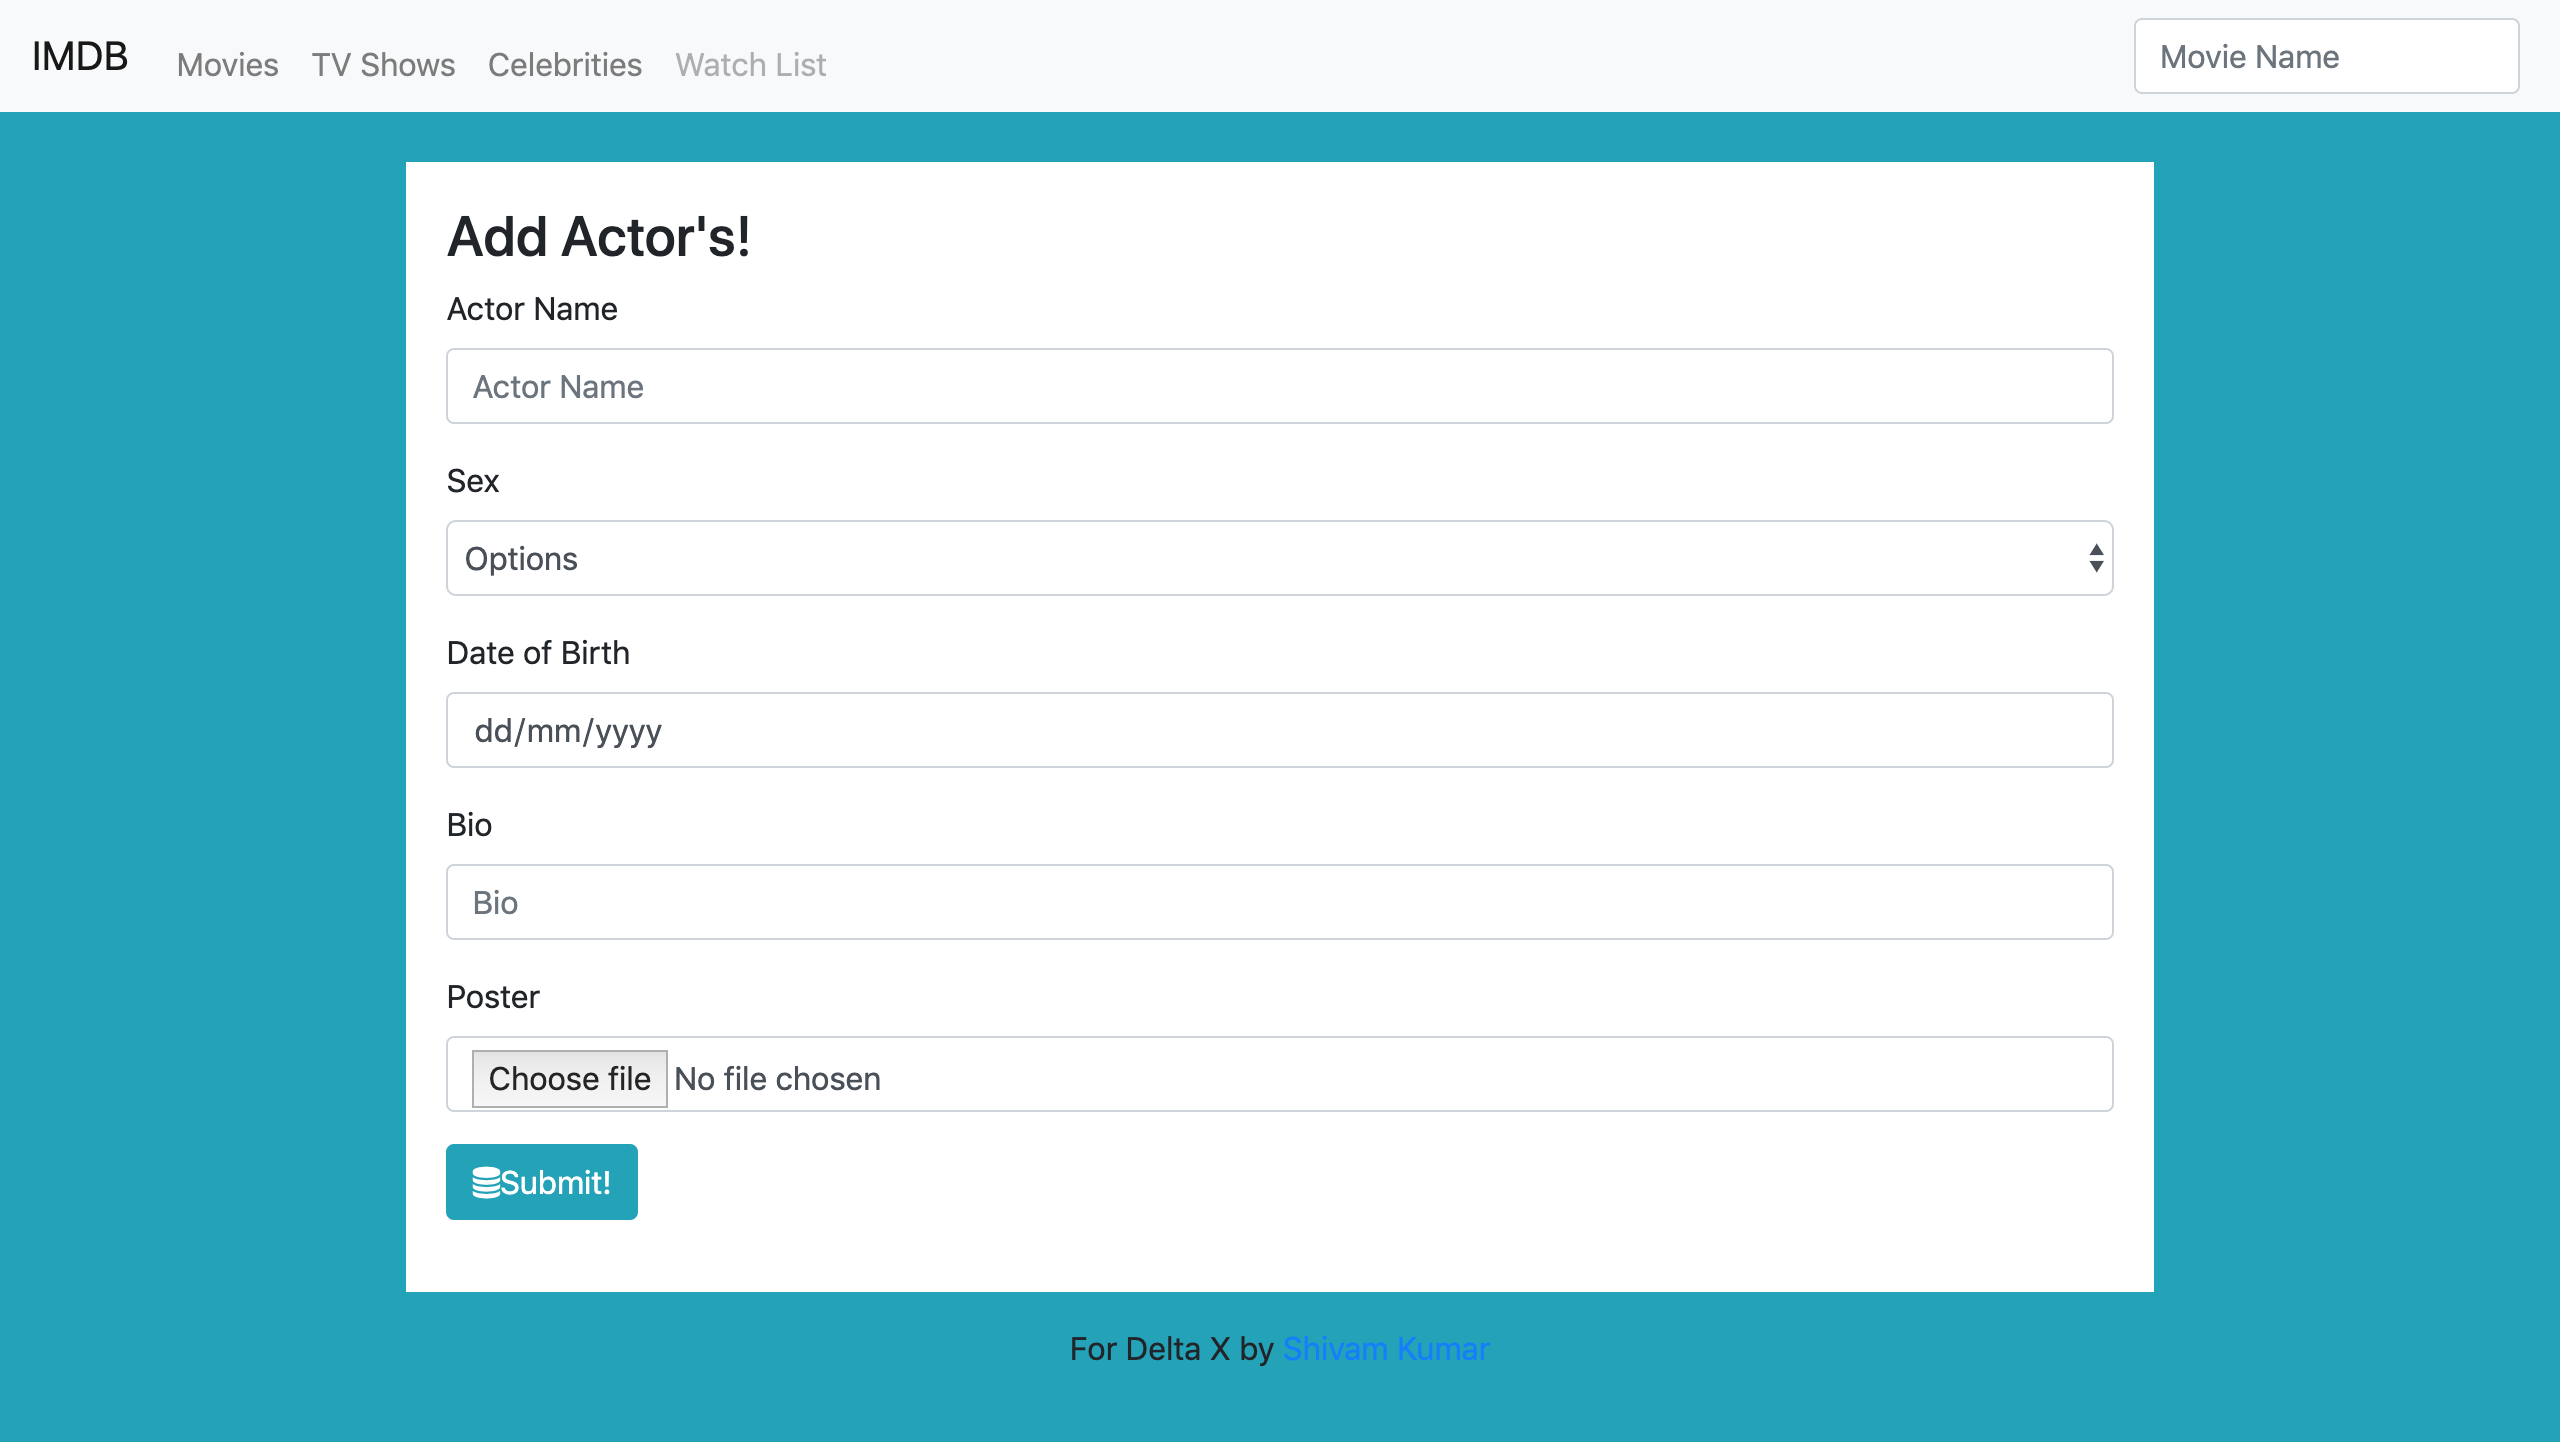The image size is (2560, 1442).
Task: Click Choose file to upload a poster
Action: pos(569,1078)
